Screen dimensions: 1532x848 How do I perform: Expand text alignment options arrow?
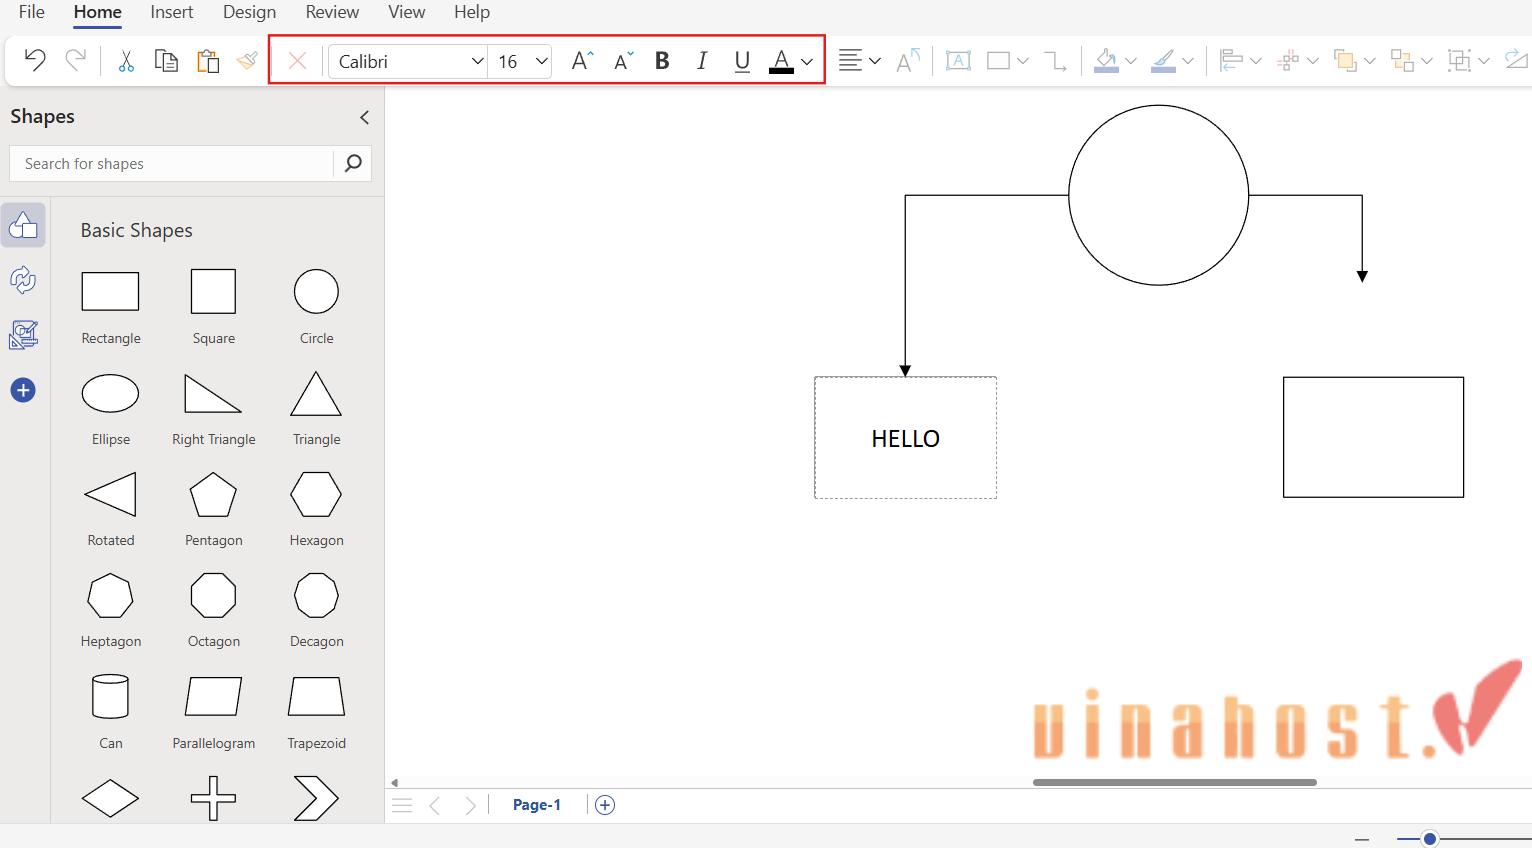(x=875, y=62)
